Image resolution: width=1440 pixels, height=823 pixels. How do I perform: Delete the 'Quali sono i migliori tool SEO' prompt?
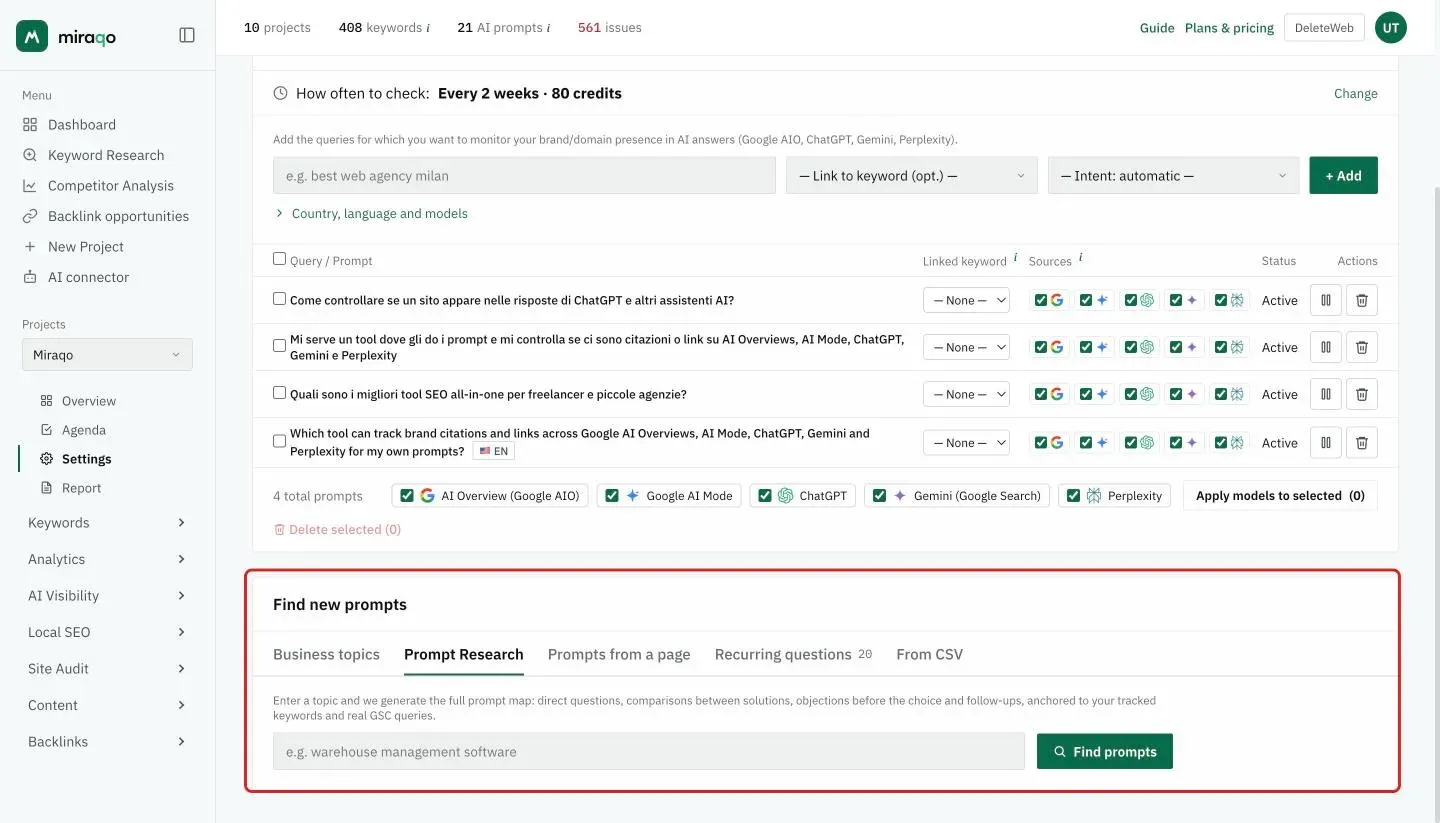point(1362,394)
